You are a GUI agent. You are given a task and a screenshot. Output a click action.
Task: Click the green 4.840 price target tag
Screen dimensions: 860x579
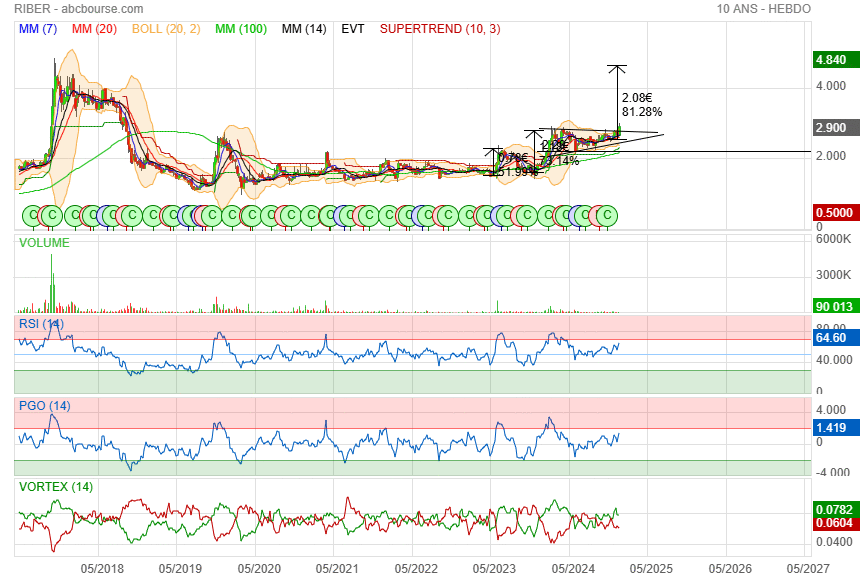pos(833,60)
